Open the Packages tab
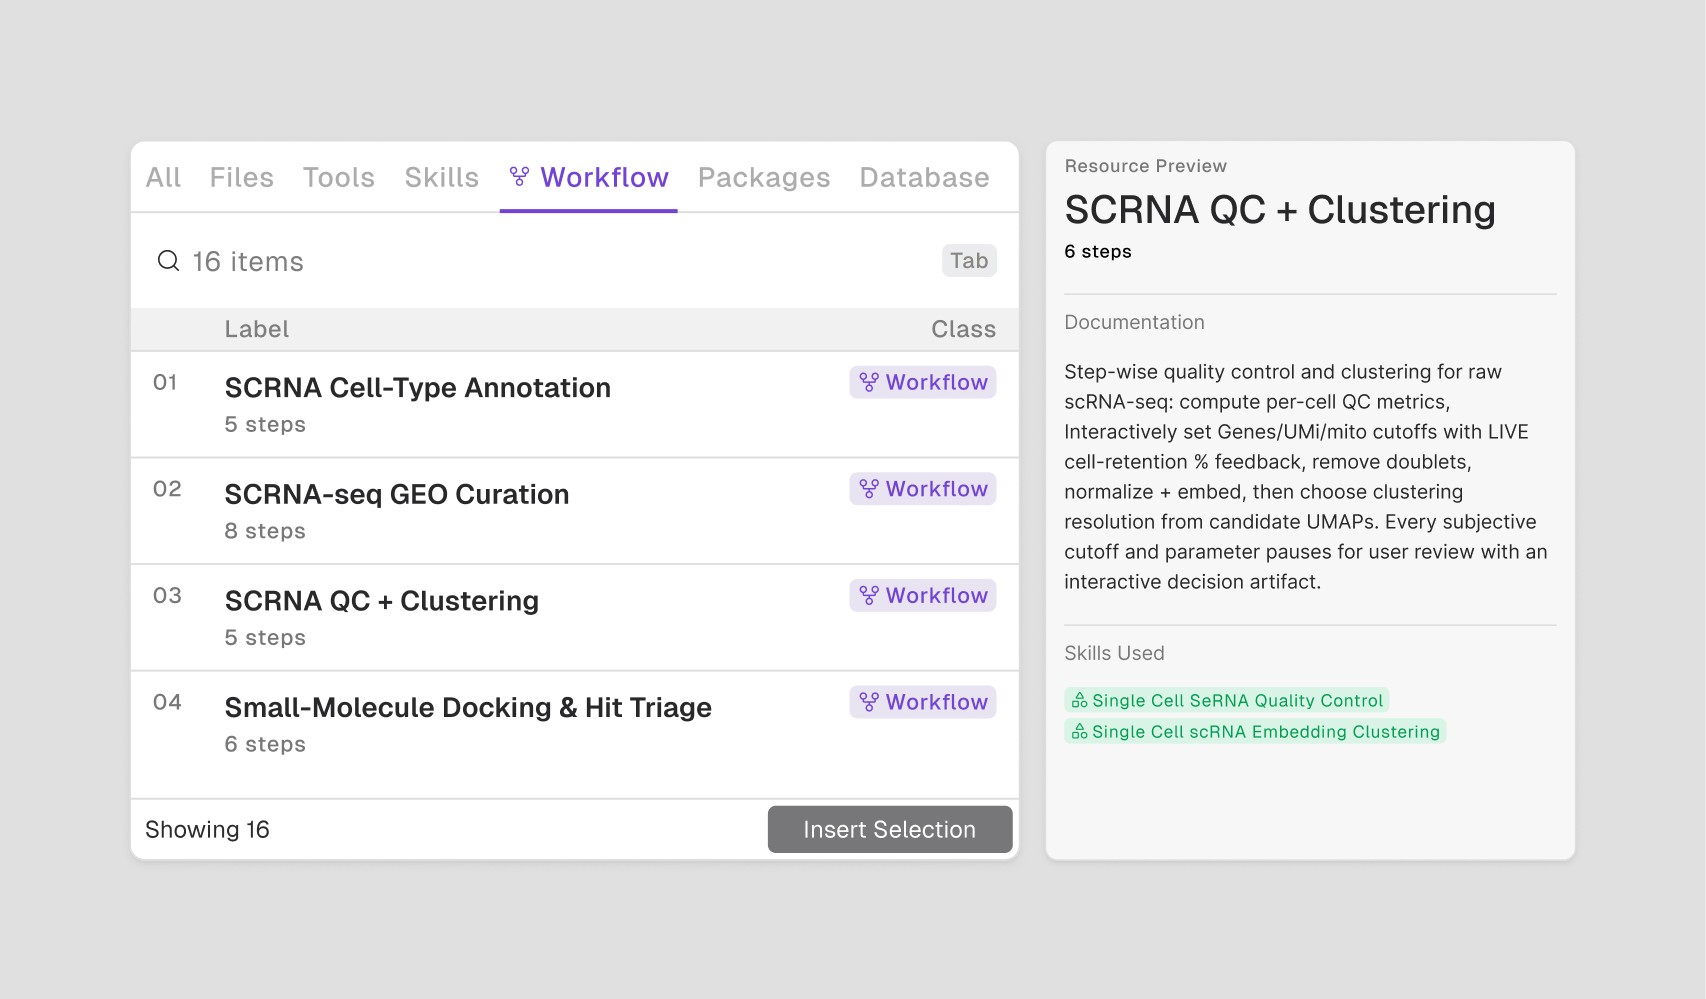 [x=764, y=177]
